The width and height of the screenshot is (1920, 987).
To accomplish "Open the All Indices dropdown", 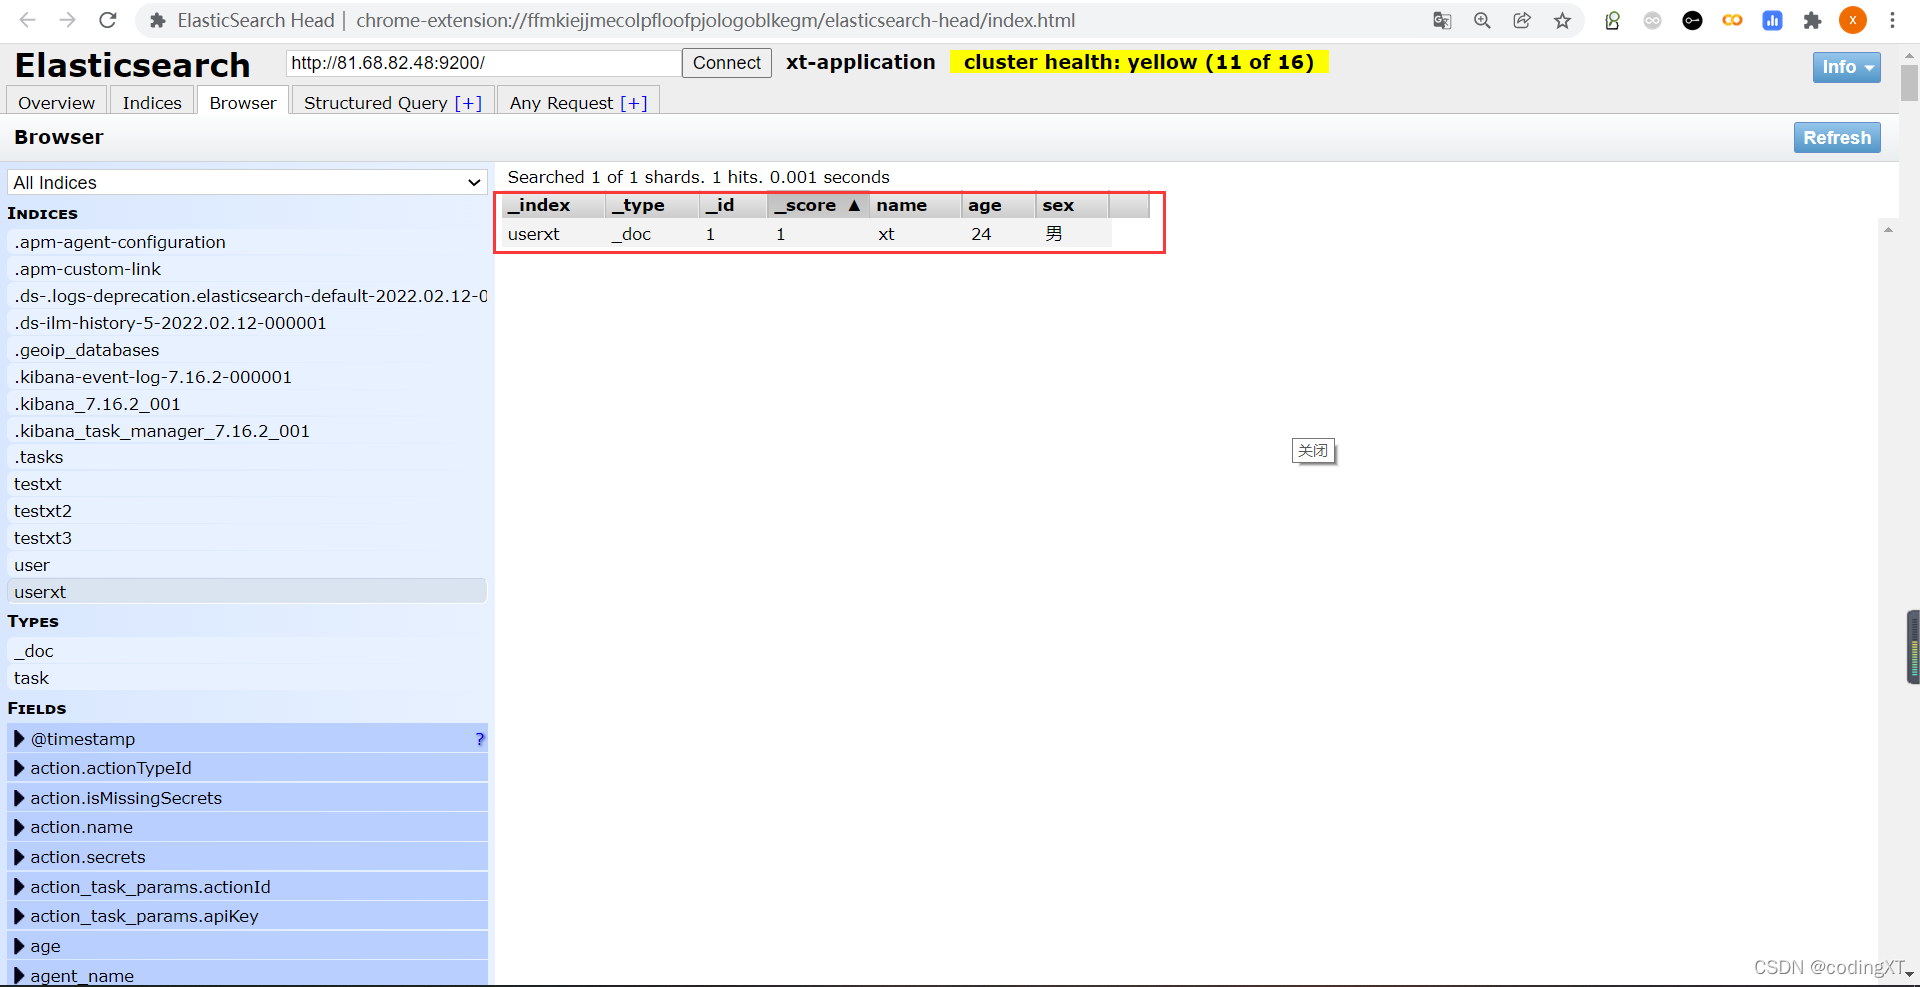I will pos(247,182).
